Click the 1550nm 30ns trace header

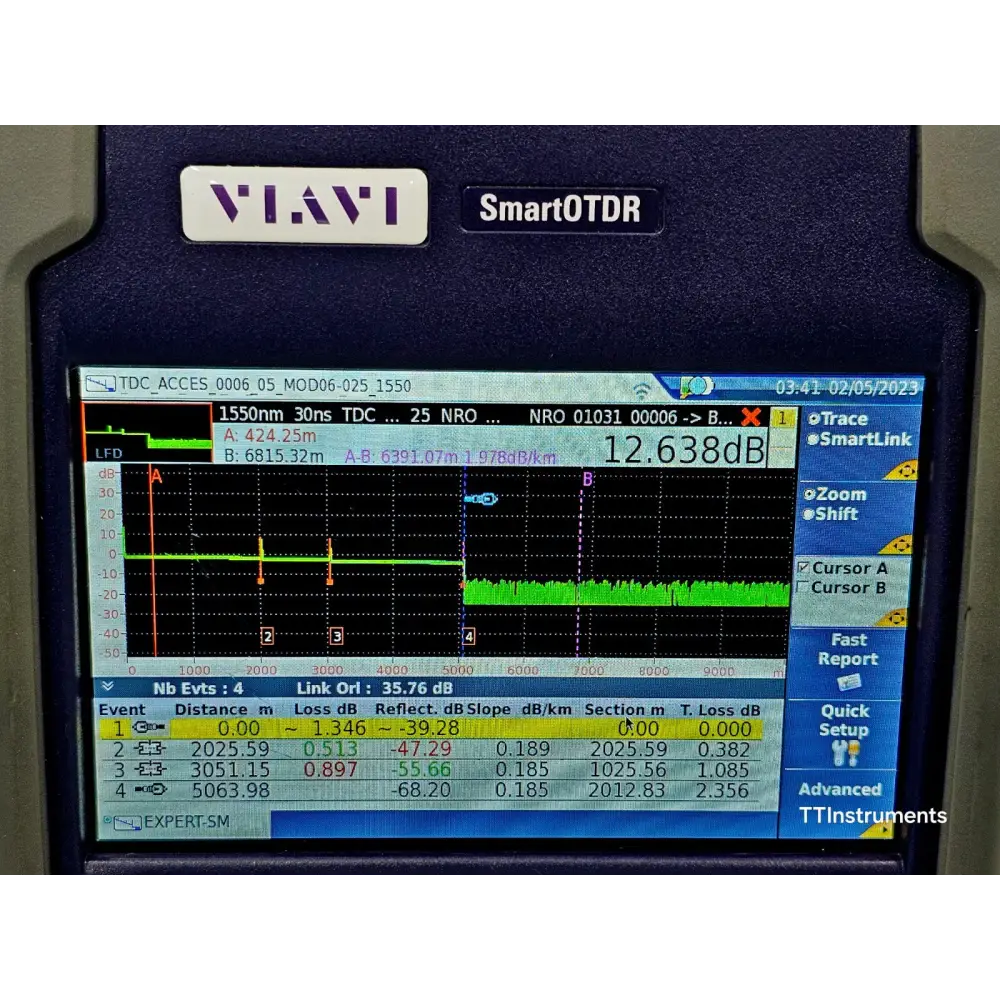point(275,415)
